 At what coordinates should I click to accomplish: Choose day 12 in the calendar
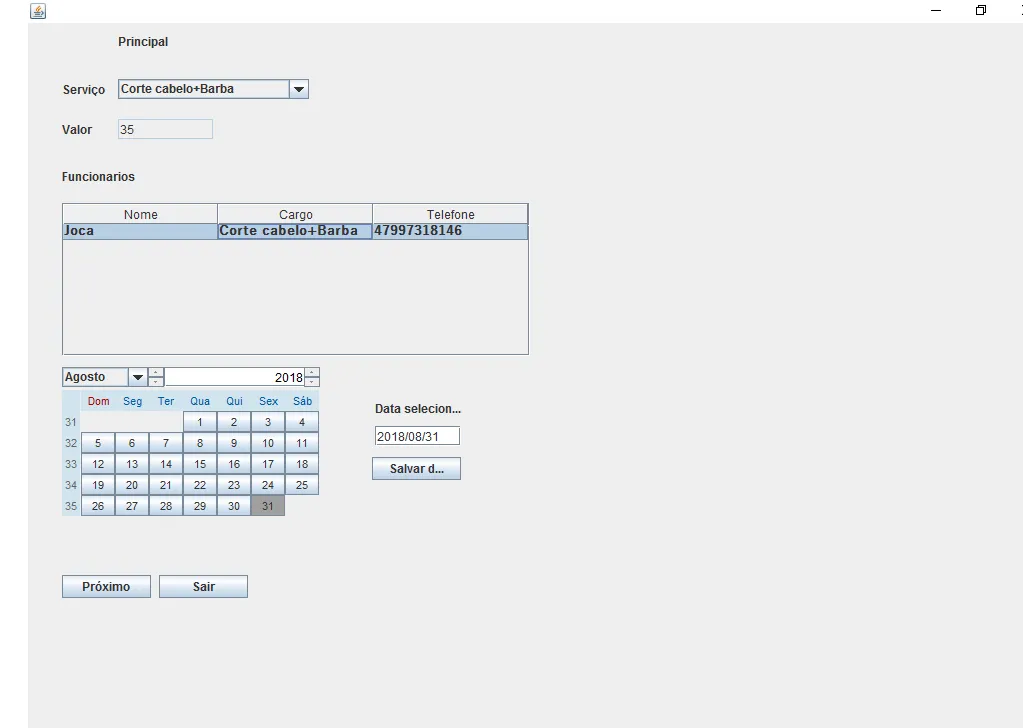(x=98, y=464)
